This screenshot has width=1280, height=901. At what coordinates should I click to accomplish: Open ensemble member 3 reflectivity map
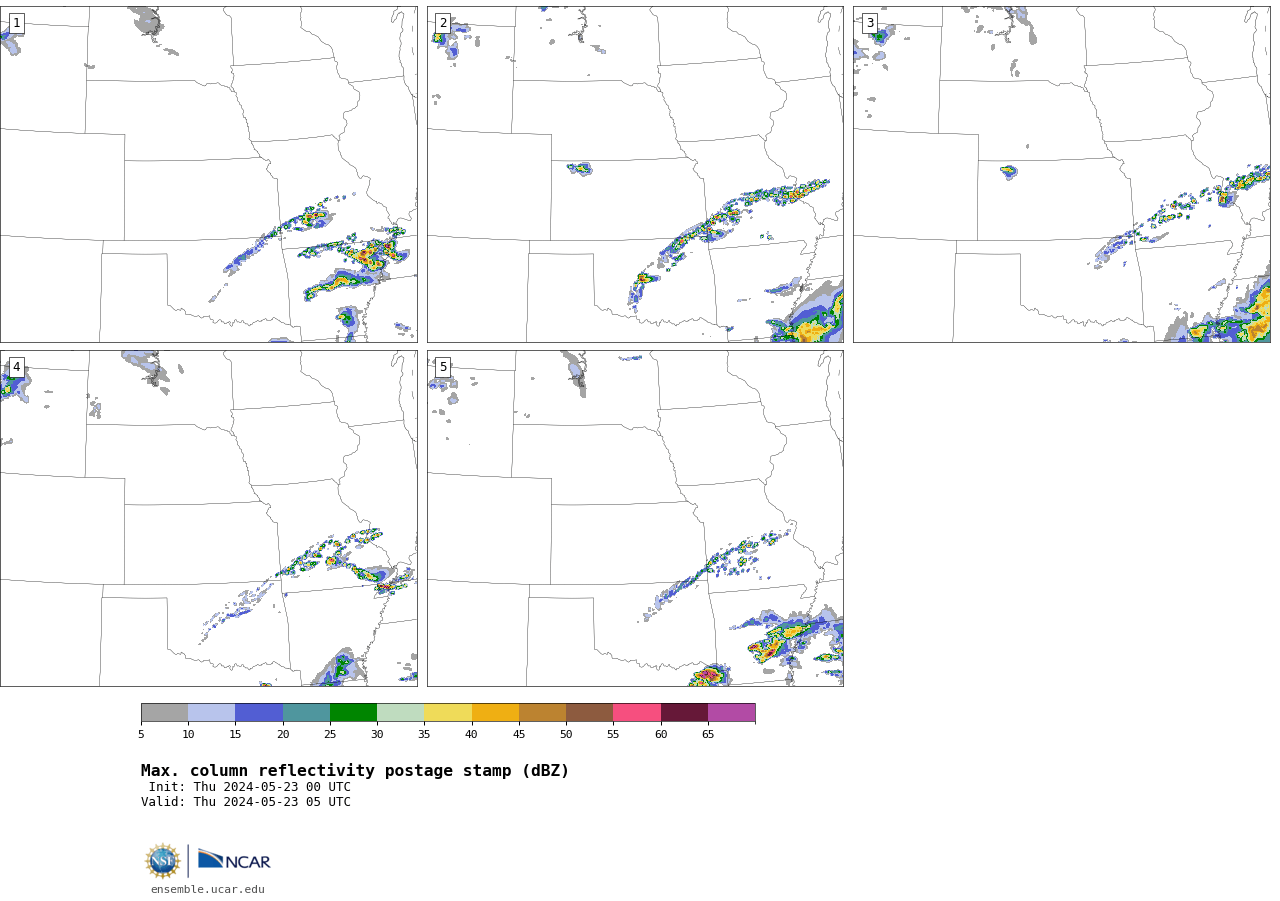pos(1062,175)
